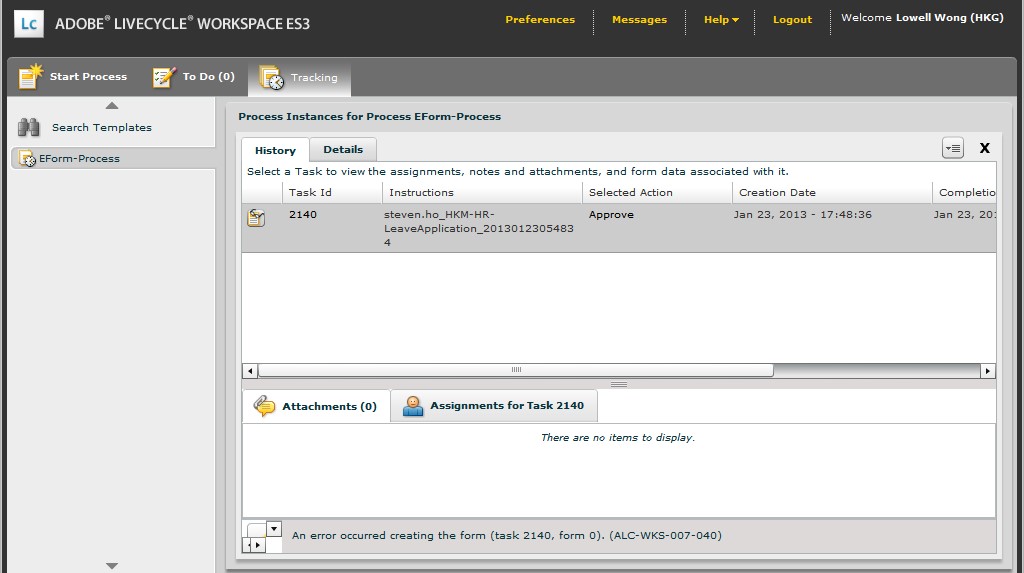
Task: Click the LiveCycle Lc logo icon
Action: (29, 24)
